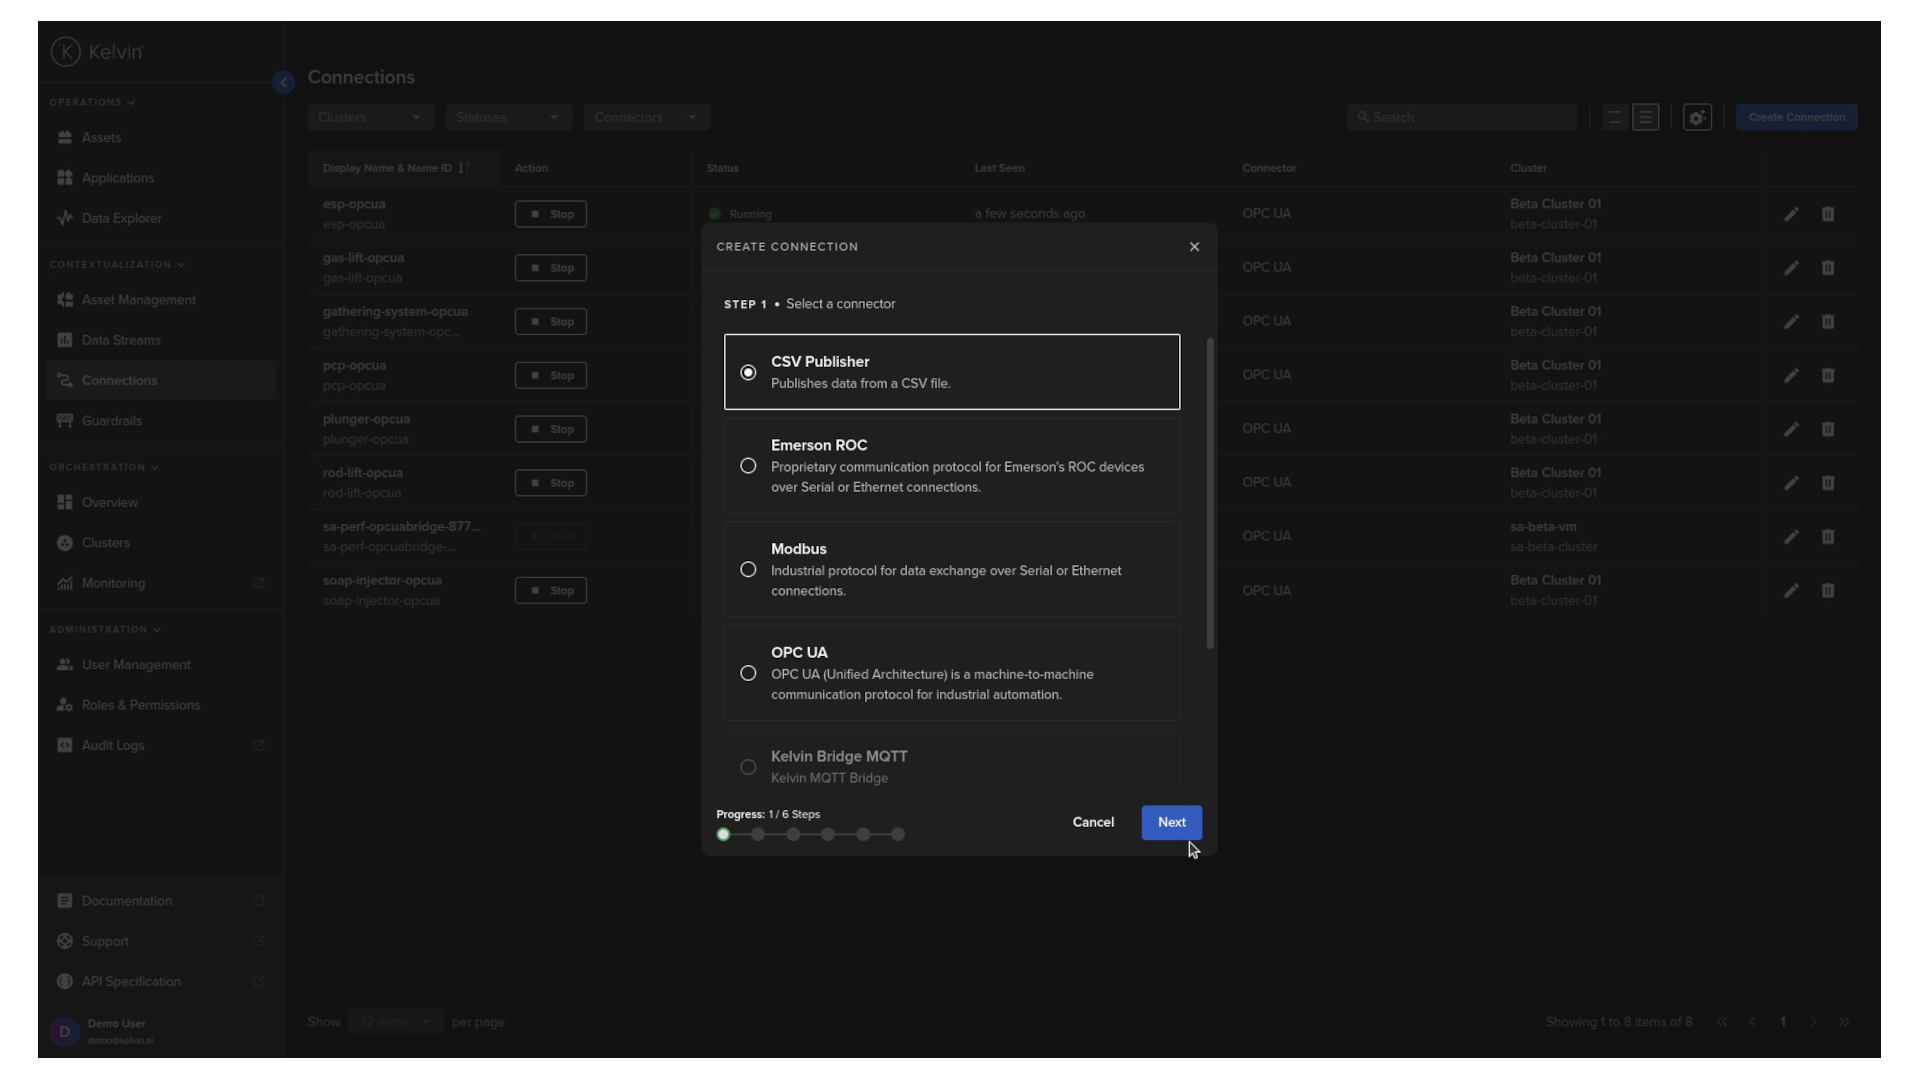
Task: Click Cancel in the dialog
Action: (x=1093, y=822)
